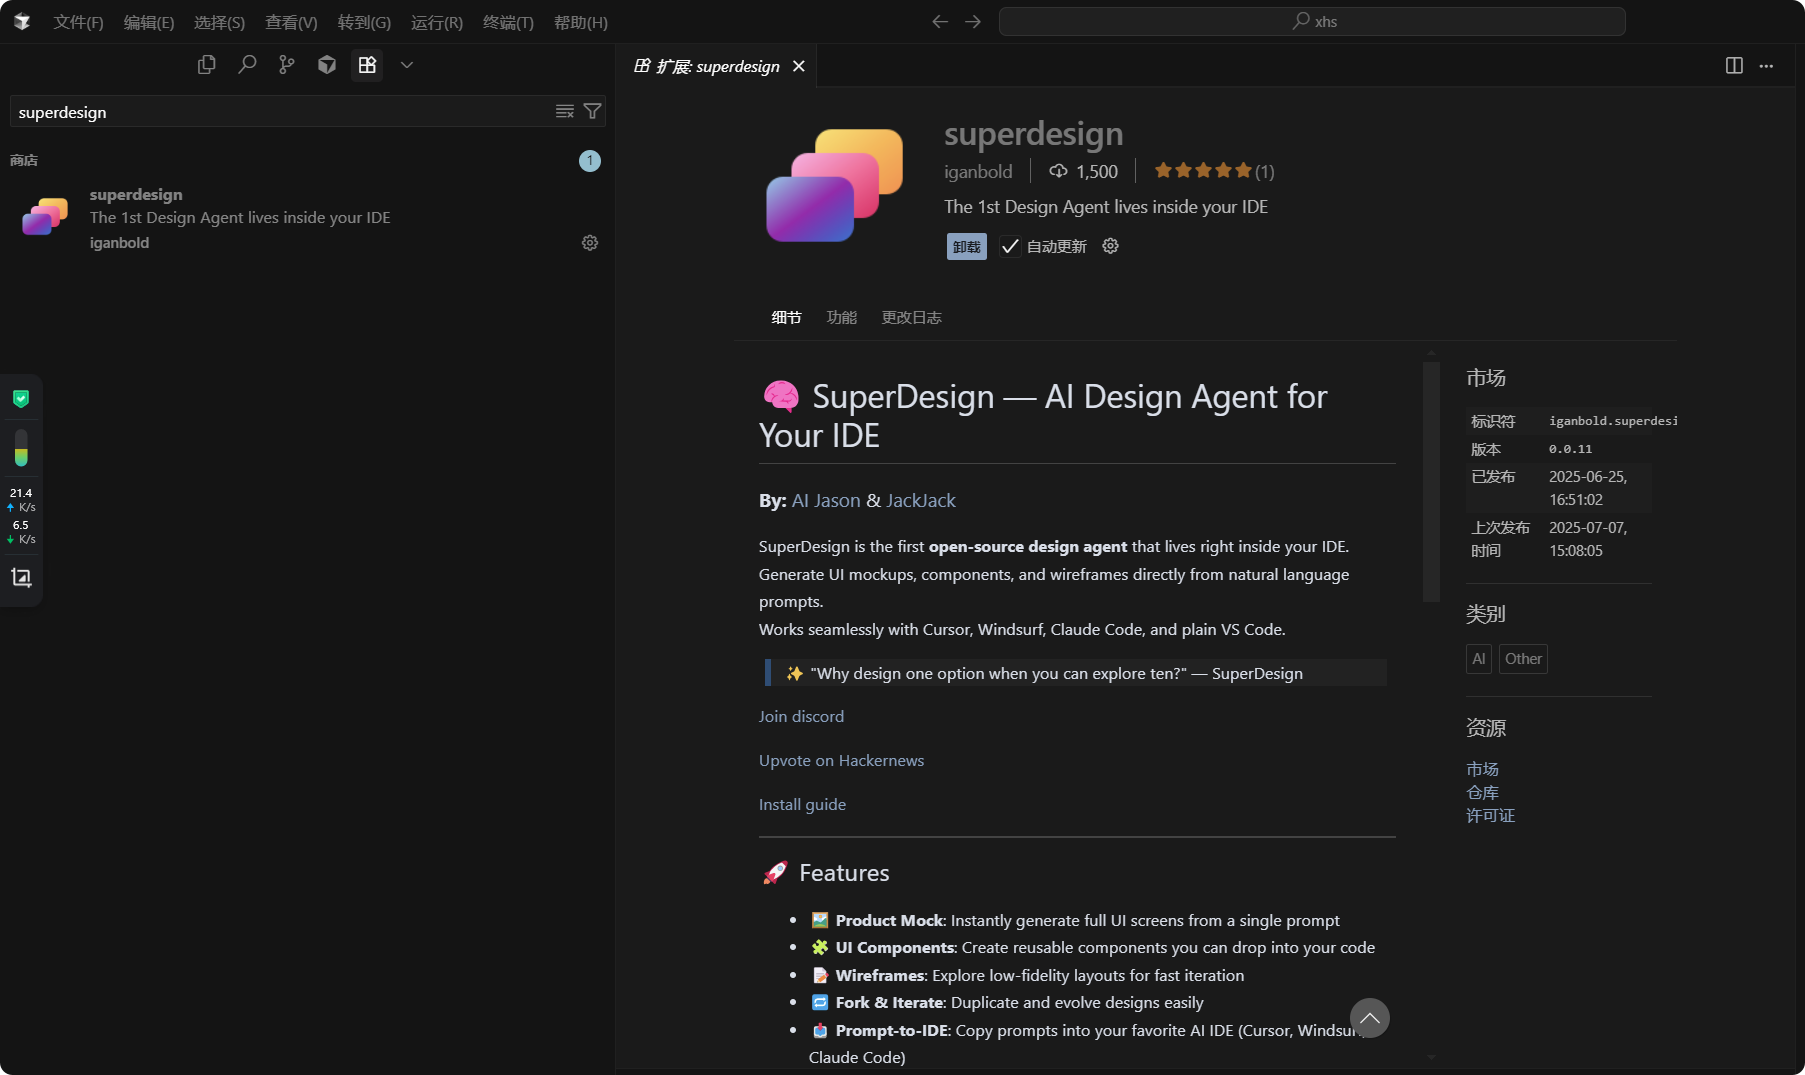Click the iganbold publisher name in header
Screen dimensions: 1805x1075
coord(978,172)
